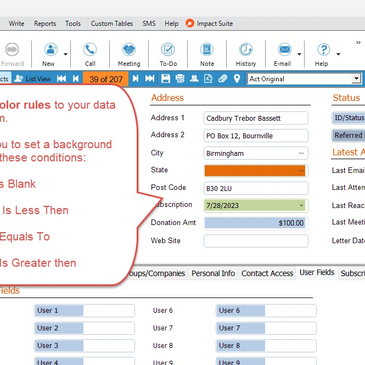Viewport: 365px width, 365px height.
Task: Click the ID/Status field
Action: (x=348, y=118)
